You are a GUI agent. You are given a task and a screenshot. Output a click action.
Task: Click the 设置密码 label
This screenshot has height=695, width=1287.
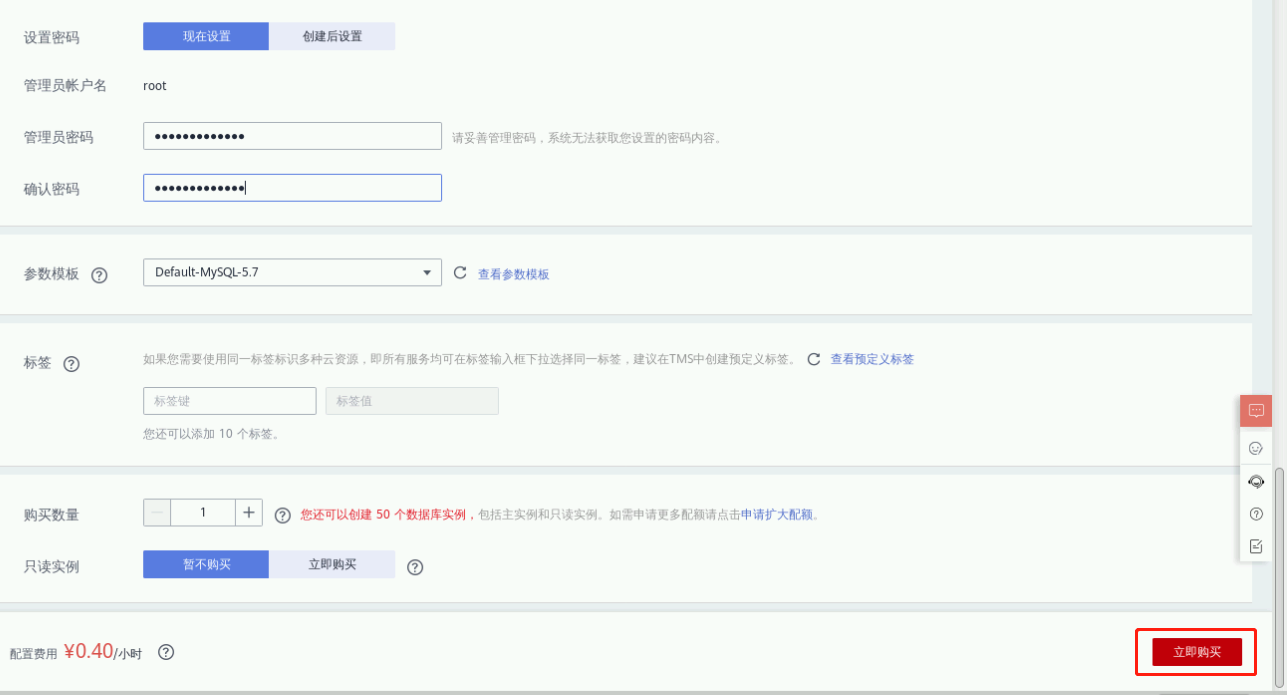(51, 38)
